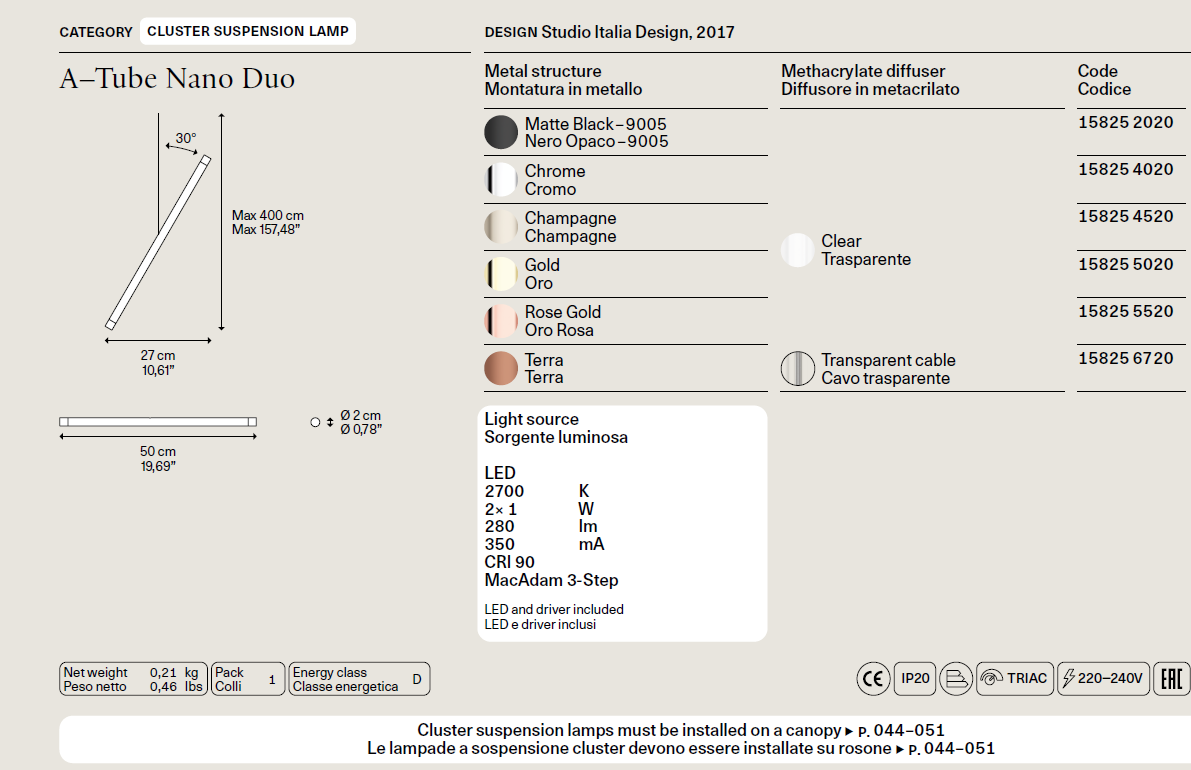Click code 15825 5020
Viewport: 1191px width, 770px height.
point(1126,264)
